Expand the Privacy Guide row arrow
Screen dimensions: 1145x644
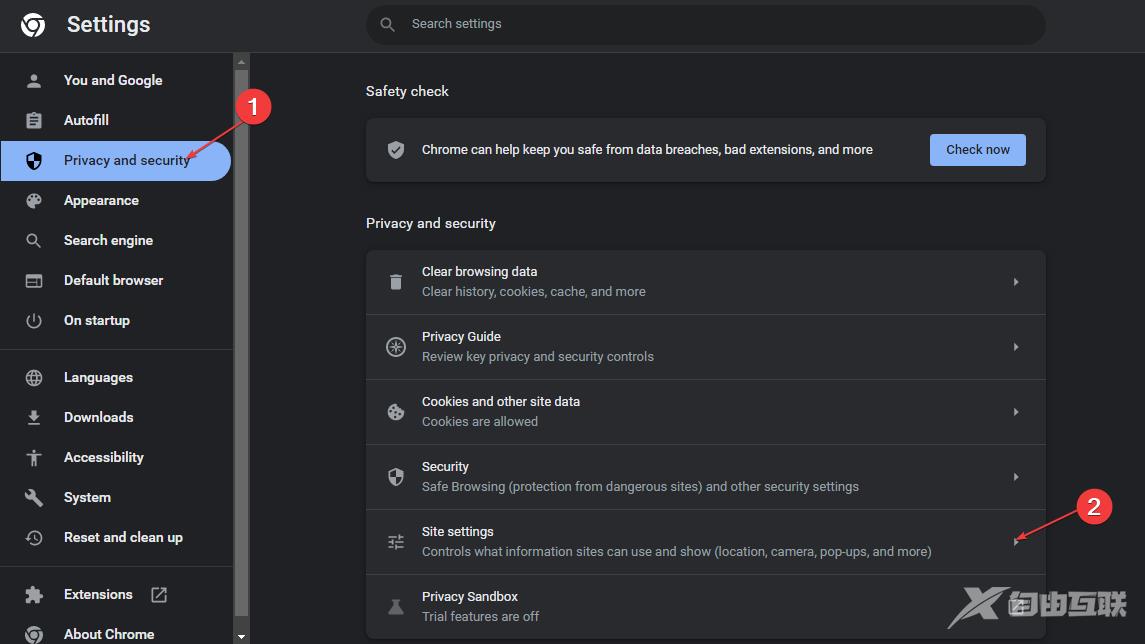coord(1016,347)
